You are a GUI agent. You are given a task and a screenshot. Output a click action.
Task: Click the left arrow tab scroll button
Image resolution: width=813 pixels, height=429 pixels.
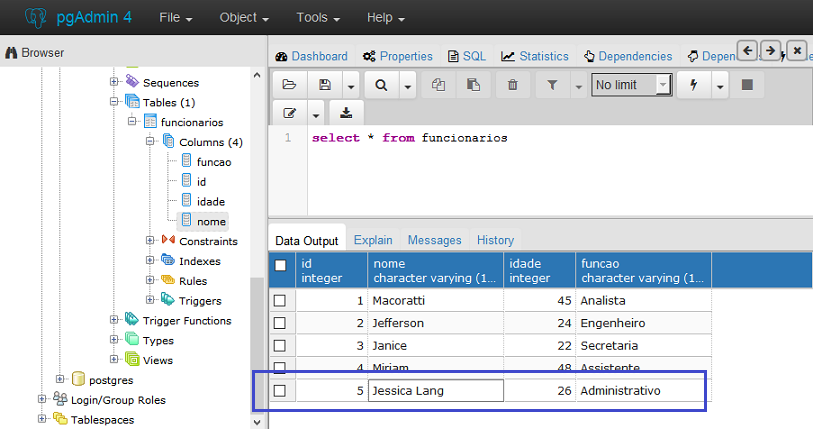(747, 51)
